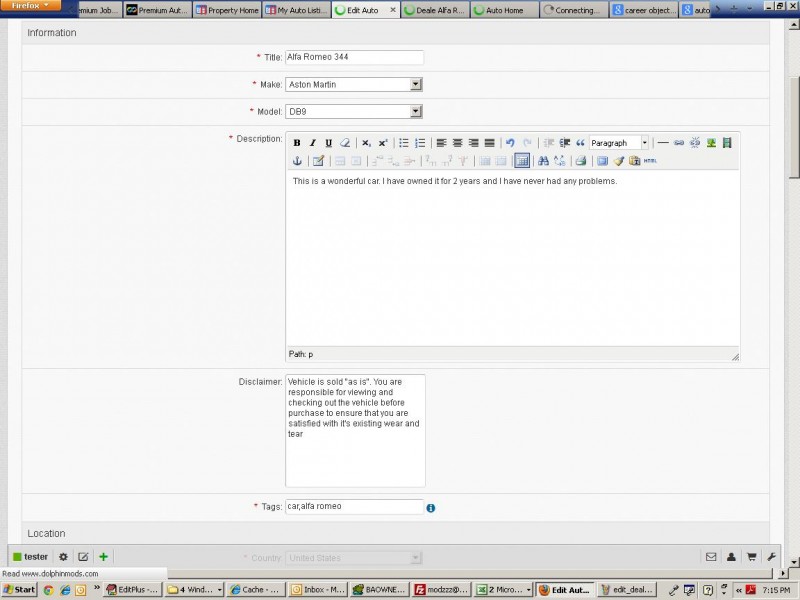Insert a hyperlink with the chain icon
The height and width of the screenshot is (600, 800).
[x=679, y=143]
